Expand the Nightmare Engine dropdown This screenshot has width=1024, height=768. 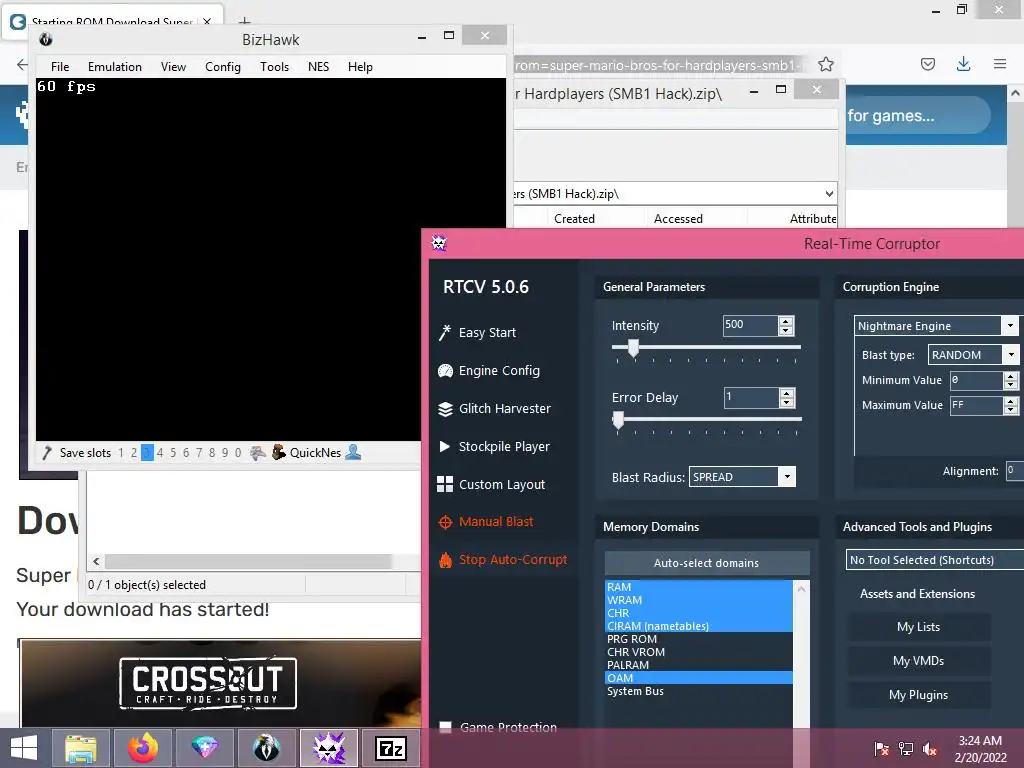pyautogui.click(x=1010, y=325)
